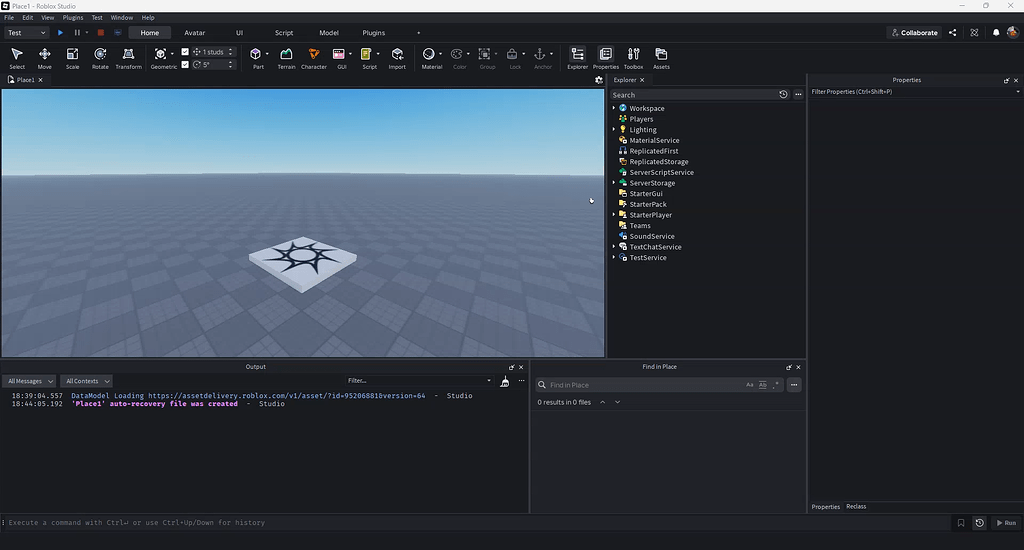The width and height of the screenshot is (1024, 550).
Task: Open the Test mode dropdown
Action: [27, 33]
